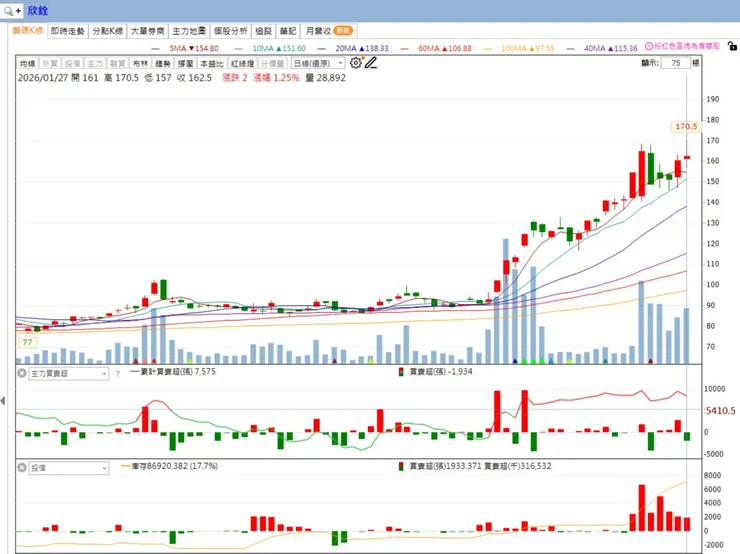This screenshot has width=740, height=554.
Task: Click the 170.5 high price label
Action: point(686,126)
